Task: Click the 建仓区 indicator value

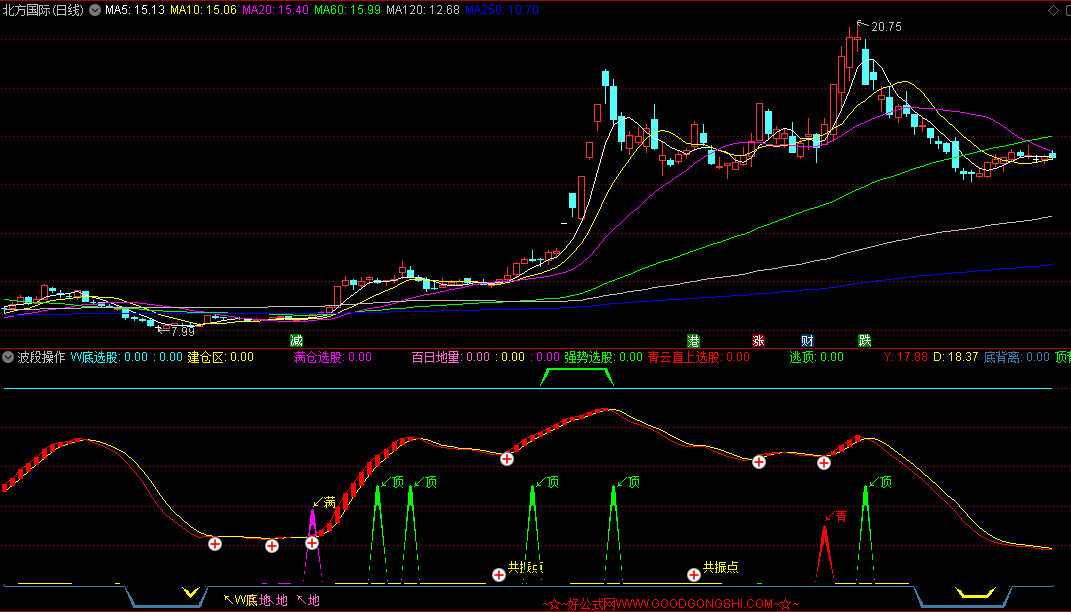Action: pyautogui.click(x=221, y=357)
